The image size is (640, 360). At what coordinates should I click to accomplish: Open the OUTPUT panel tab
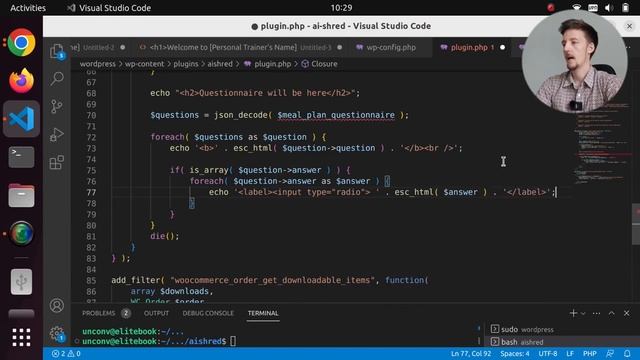click(x=156, y=313)
